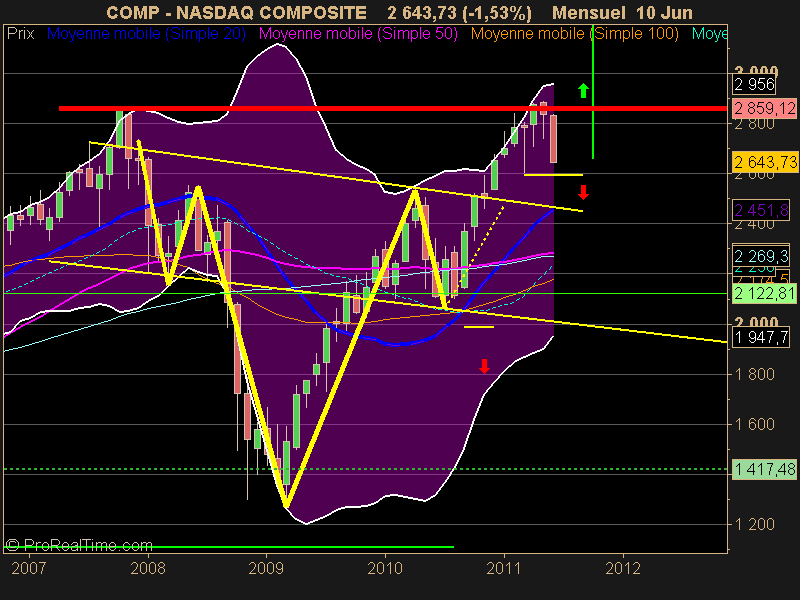Viewport: 800px width, 600px height.
Task: Select Moyenne mobile (Simple 50) legend entry
Action: [358, 34]
